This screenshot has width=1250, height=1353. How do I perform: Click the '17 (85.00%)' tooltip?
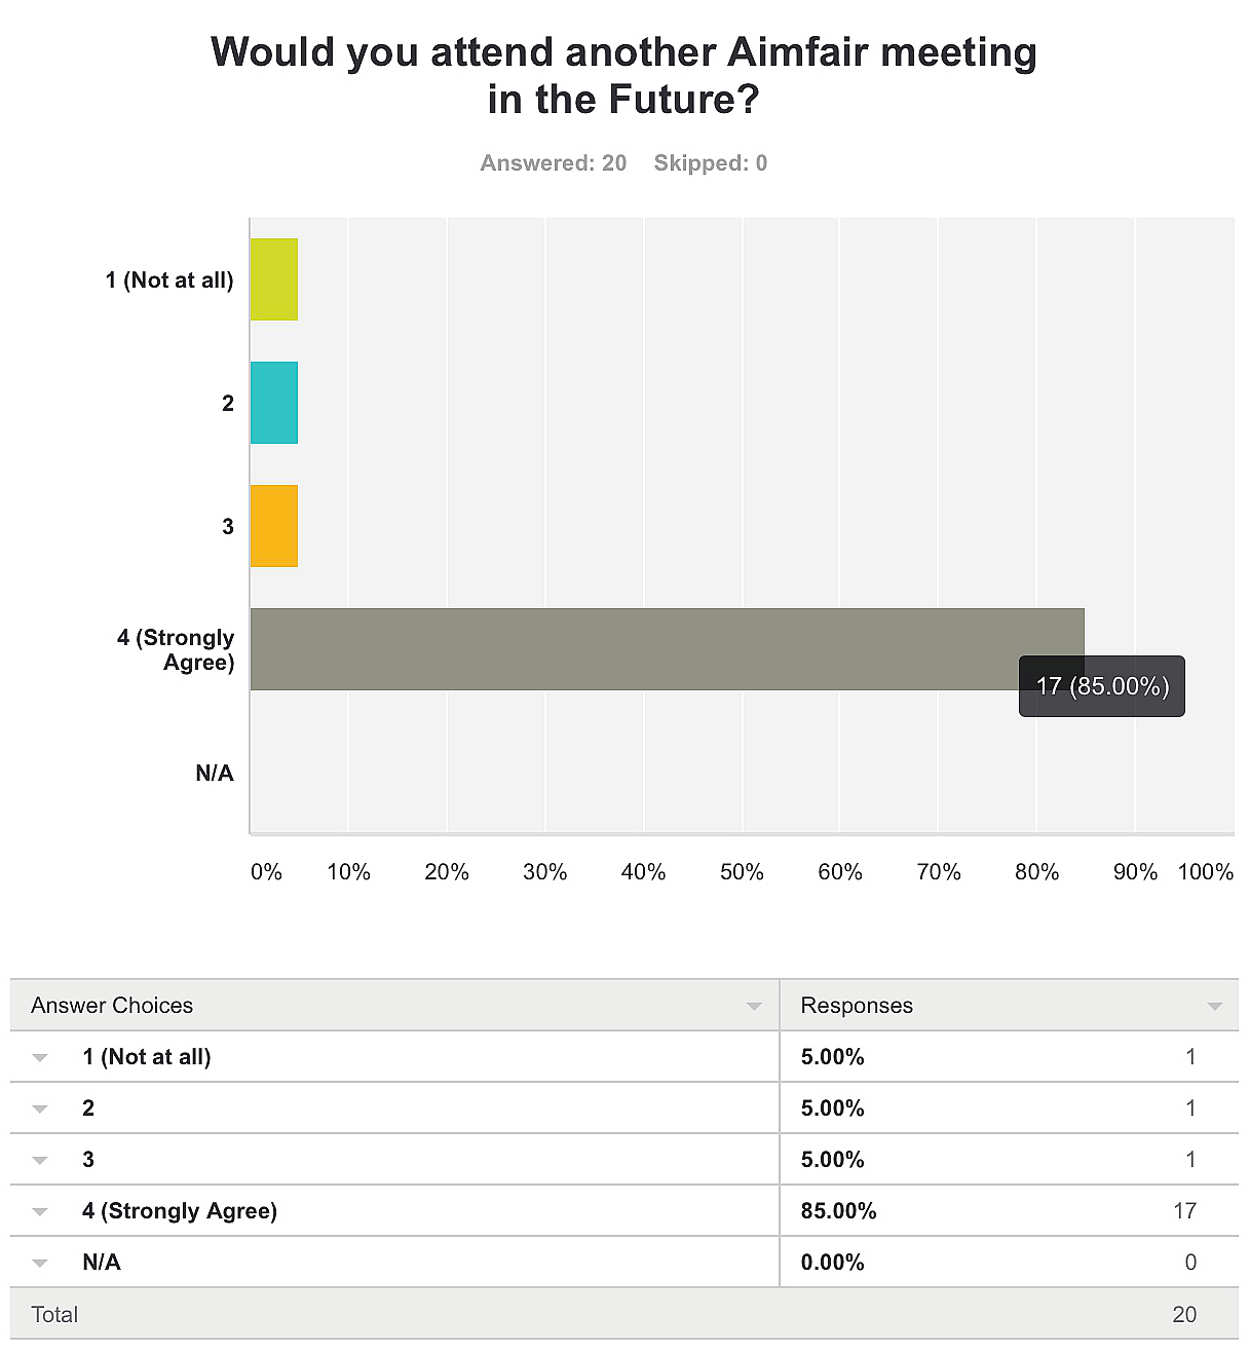tap(1101, 686)
